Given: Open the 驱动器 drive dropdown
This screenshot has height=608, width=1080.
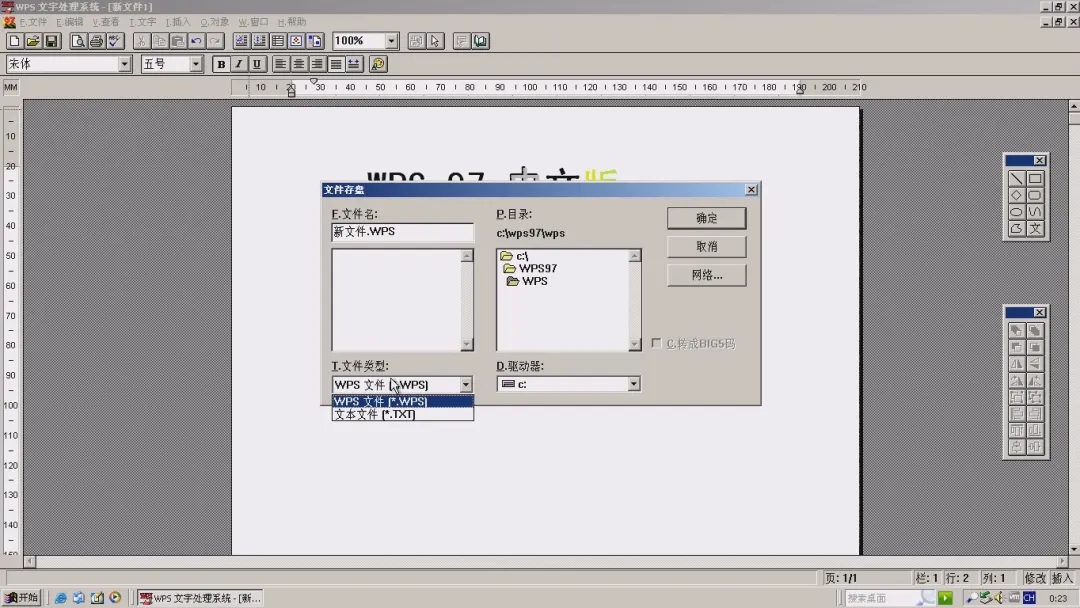Looking at the screenshot, I should tap(633, 384).
